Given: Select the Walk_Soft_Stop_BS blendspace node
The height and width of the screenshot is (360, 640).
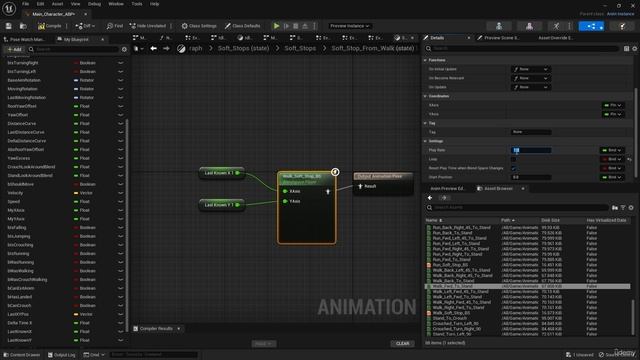Looking at the screenshot, I should click(307, 208).
